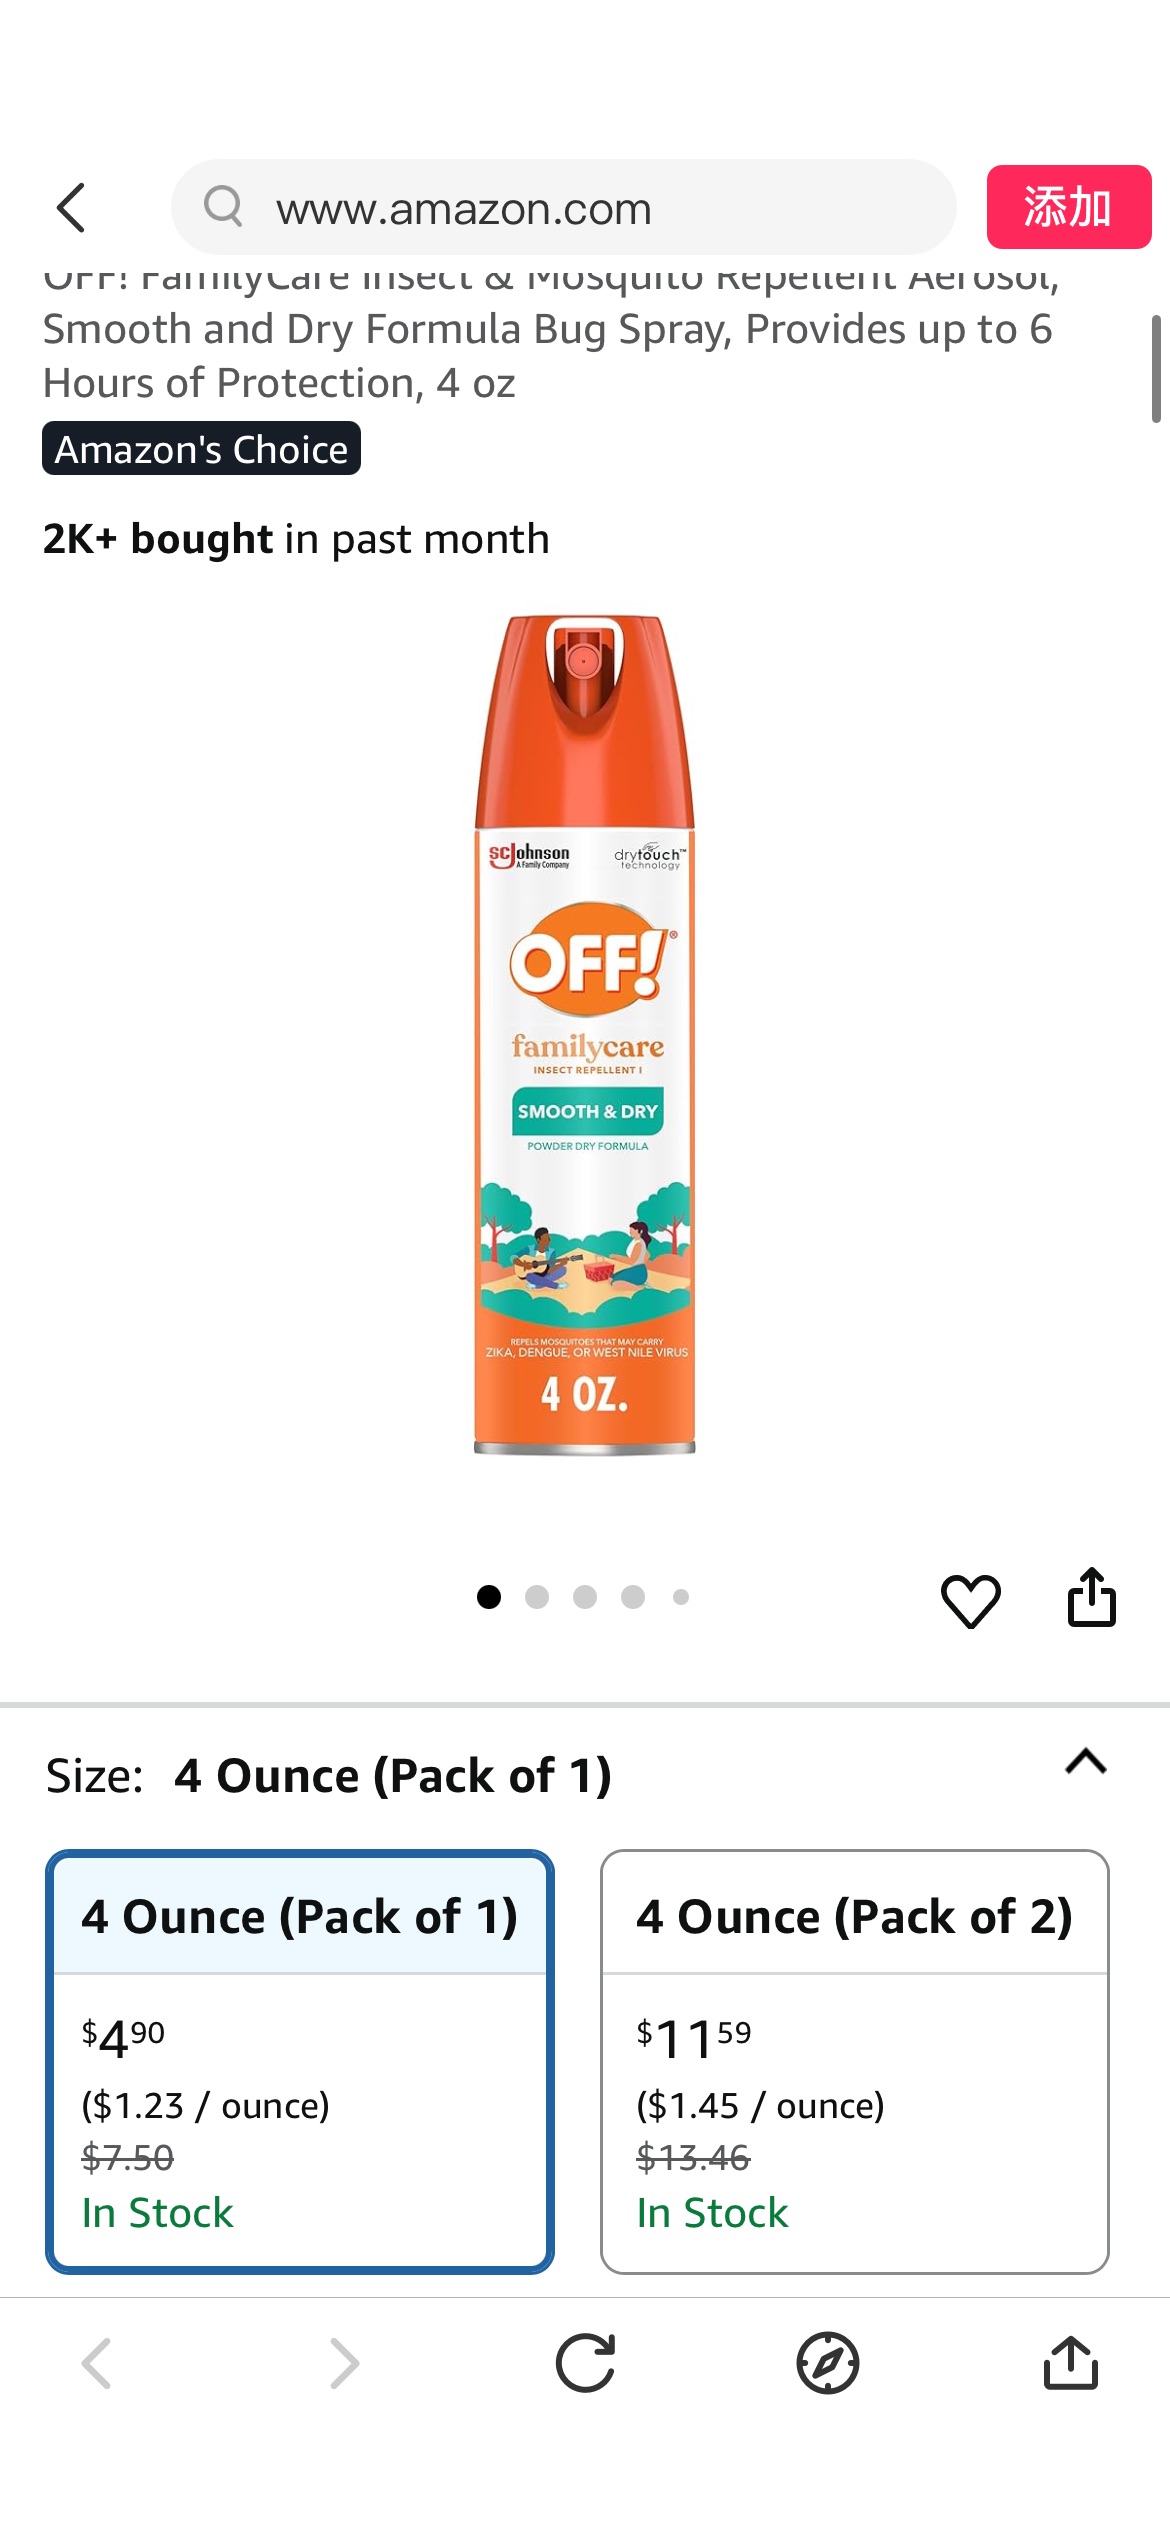This screenshot has width=1170, height=2532.
Task: Open the Amazon's Choice badge
Action: coord(200,448)
